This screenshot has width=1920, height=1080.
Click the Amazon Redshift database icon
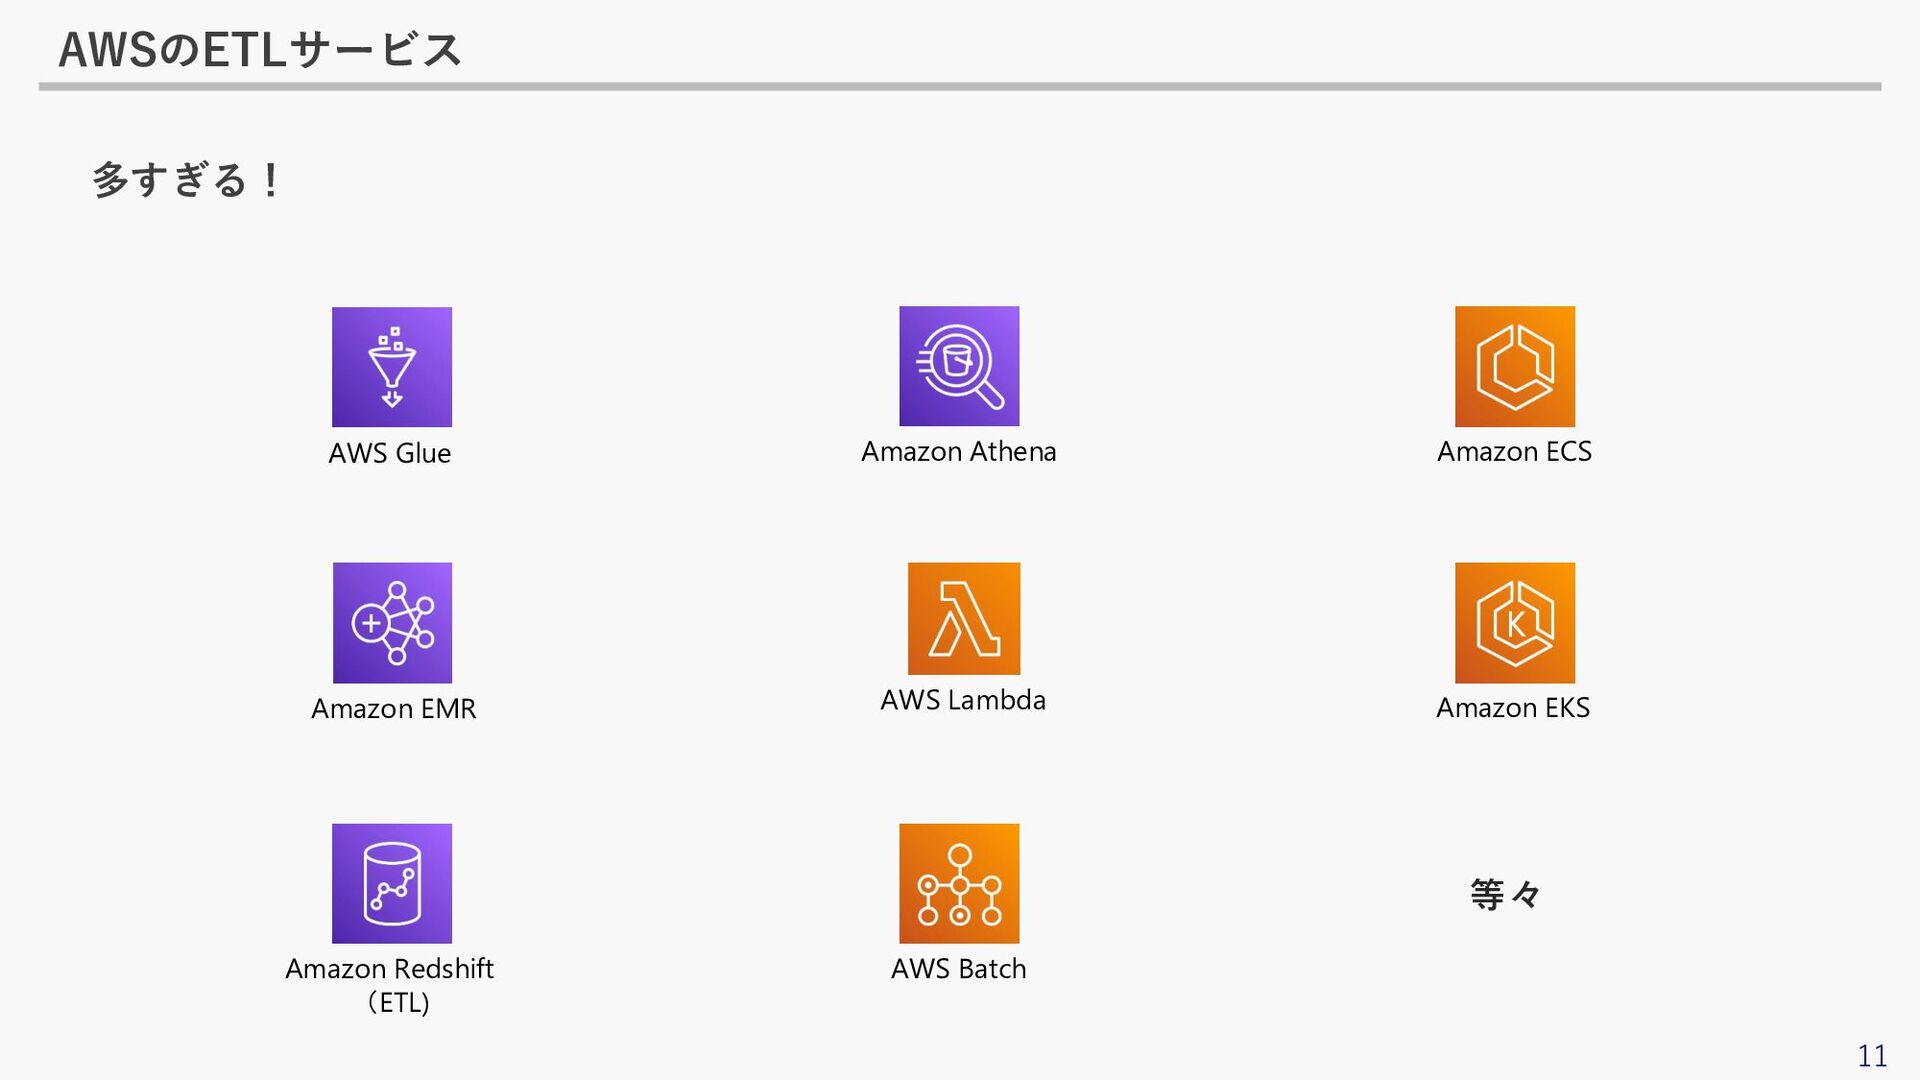click(x=392, y=884)
